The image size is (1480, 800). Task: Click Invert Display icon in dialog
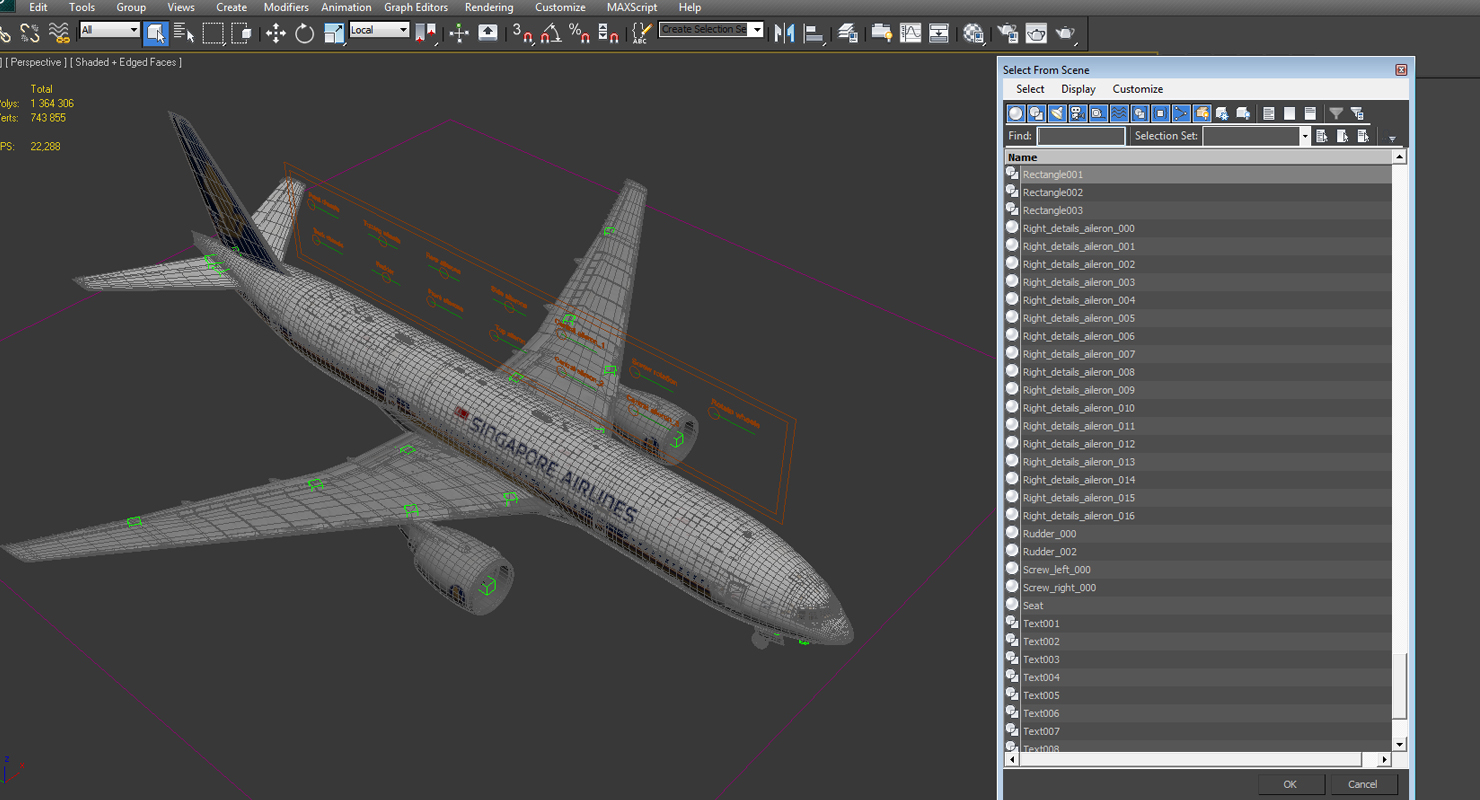[1310, 113]
